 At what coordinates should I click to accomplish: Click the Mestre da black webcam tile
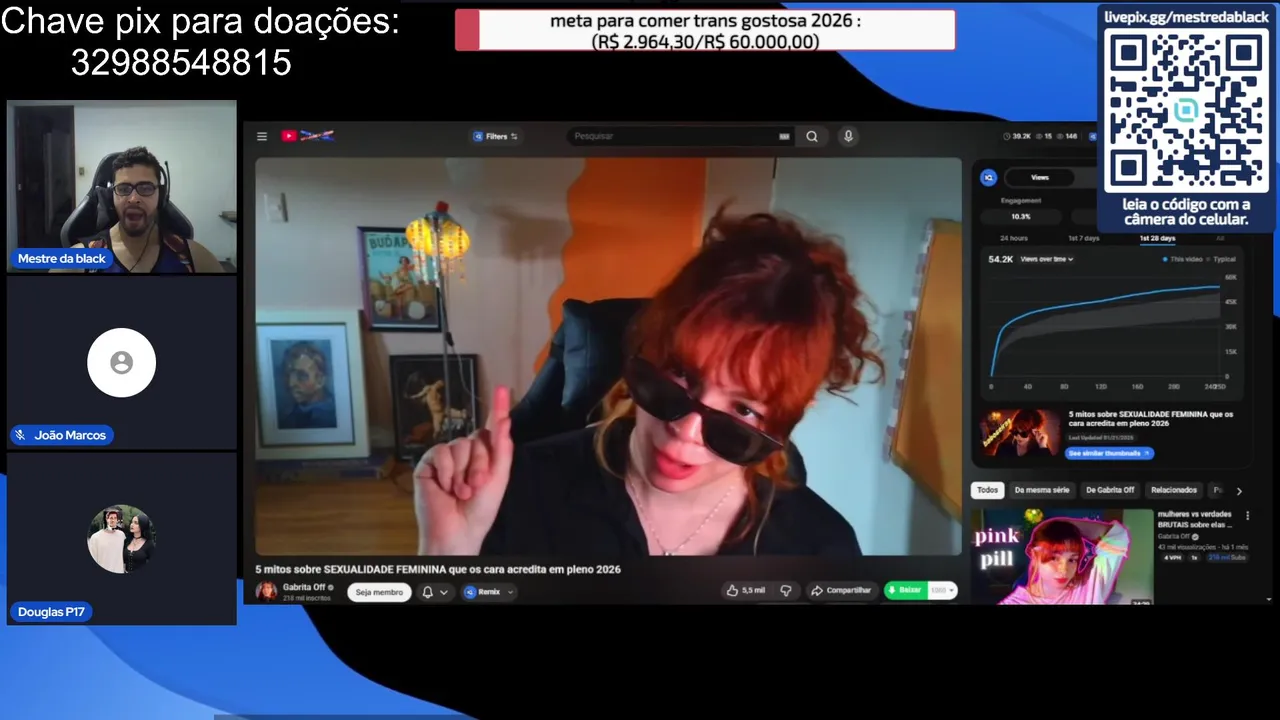pos(122,186)
